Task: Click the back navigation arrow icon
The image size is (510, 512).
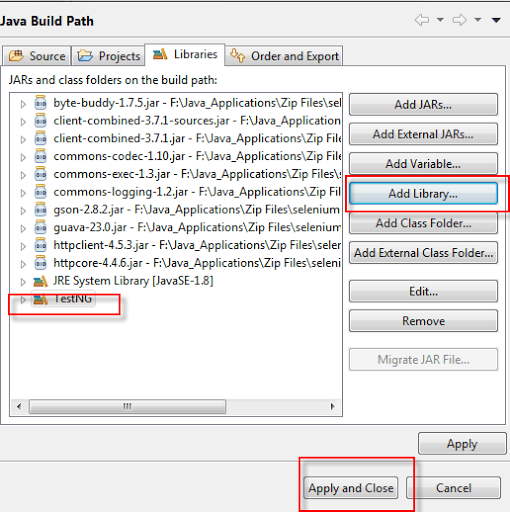Action: click(422, 20)
